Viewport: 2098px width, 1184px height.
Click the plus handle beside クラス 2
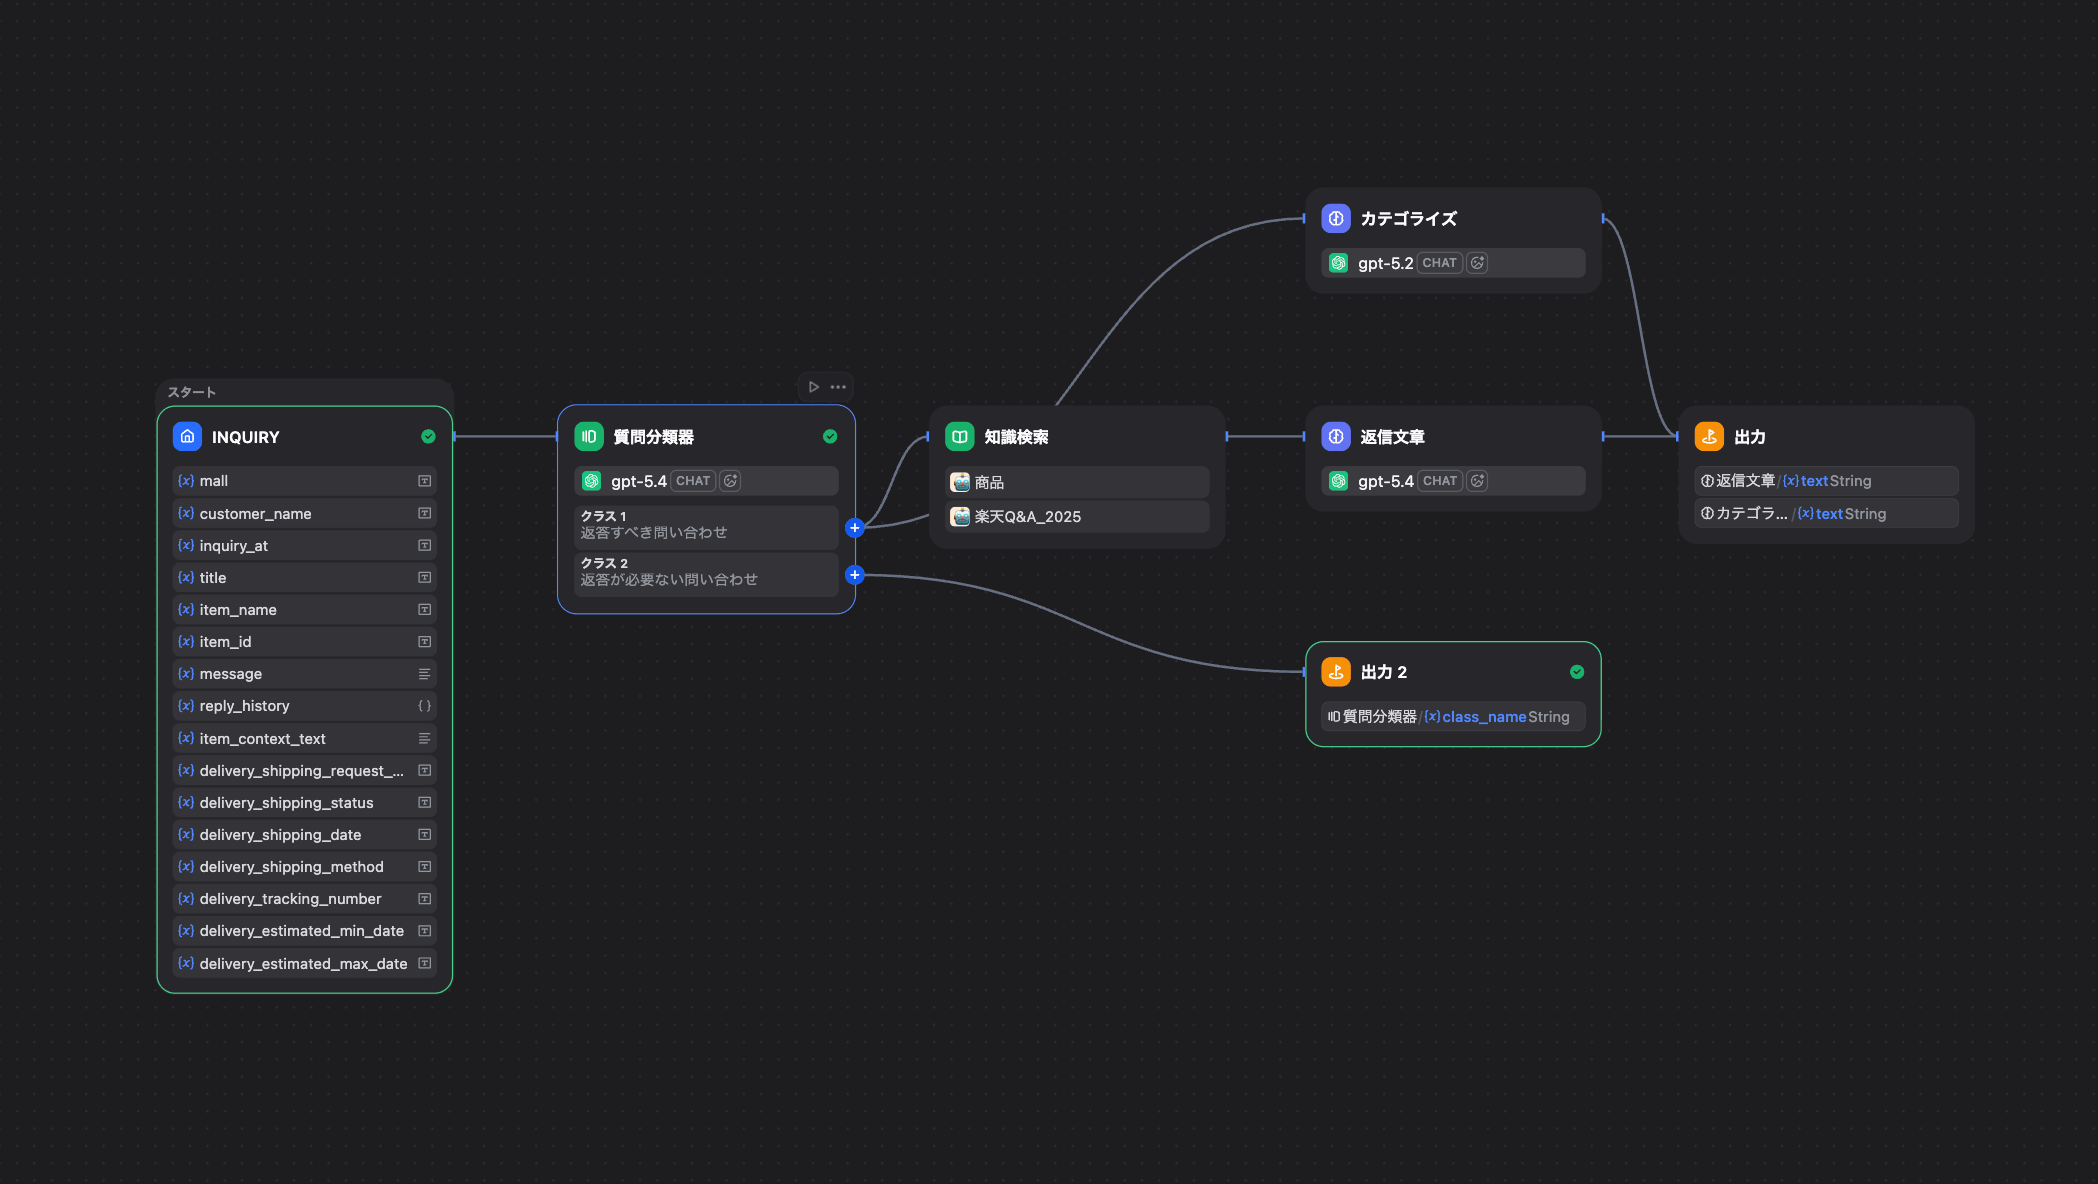pyautogui.click(x=854, y=575)
